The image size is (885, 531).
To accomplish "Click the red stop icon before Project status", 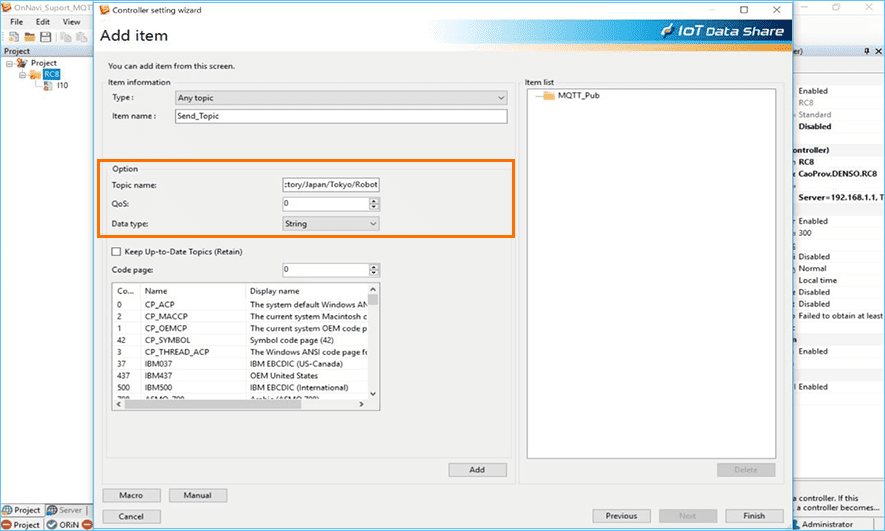I will pyautogui.click(x=7, y=524).
